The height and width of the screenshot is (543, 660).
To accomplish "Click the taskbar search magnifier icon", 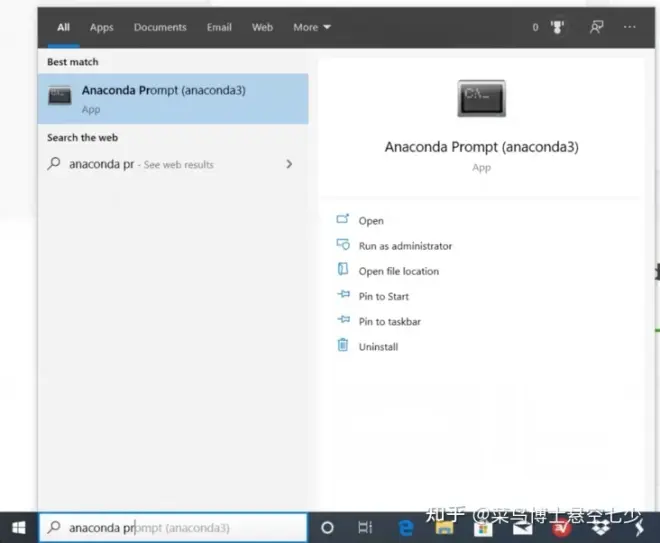I will point(54,527).
